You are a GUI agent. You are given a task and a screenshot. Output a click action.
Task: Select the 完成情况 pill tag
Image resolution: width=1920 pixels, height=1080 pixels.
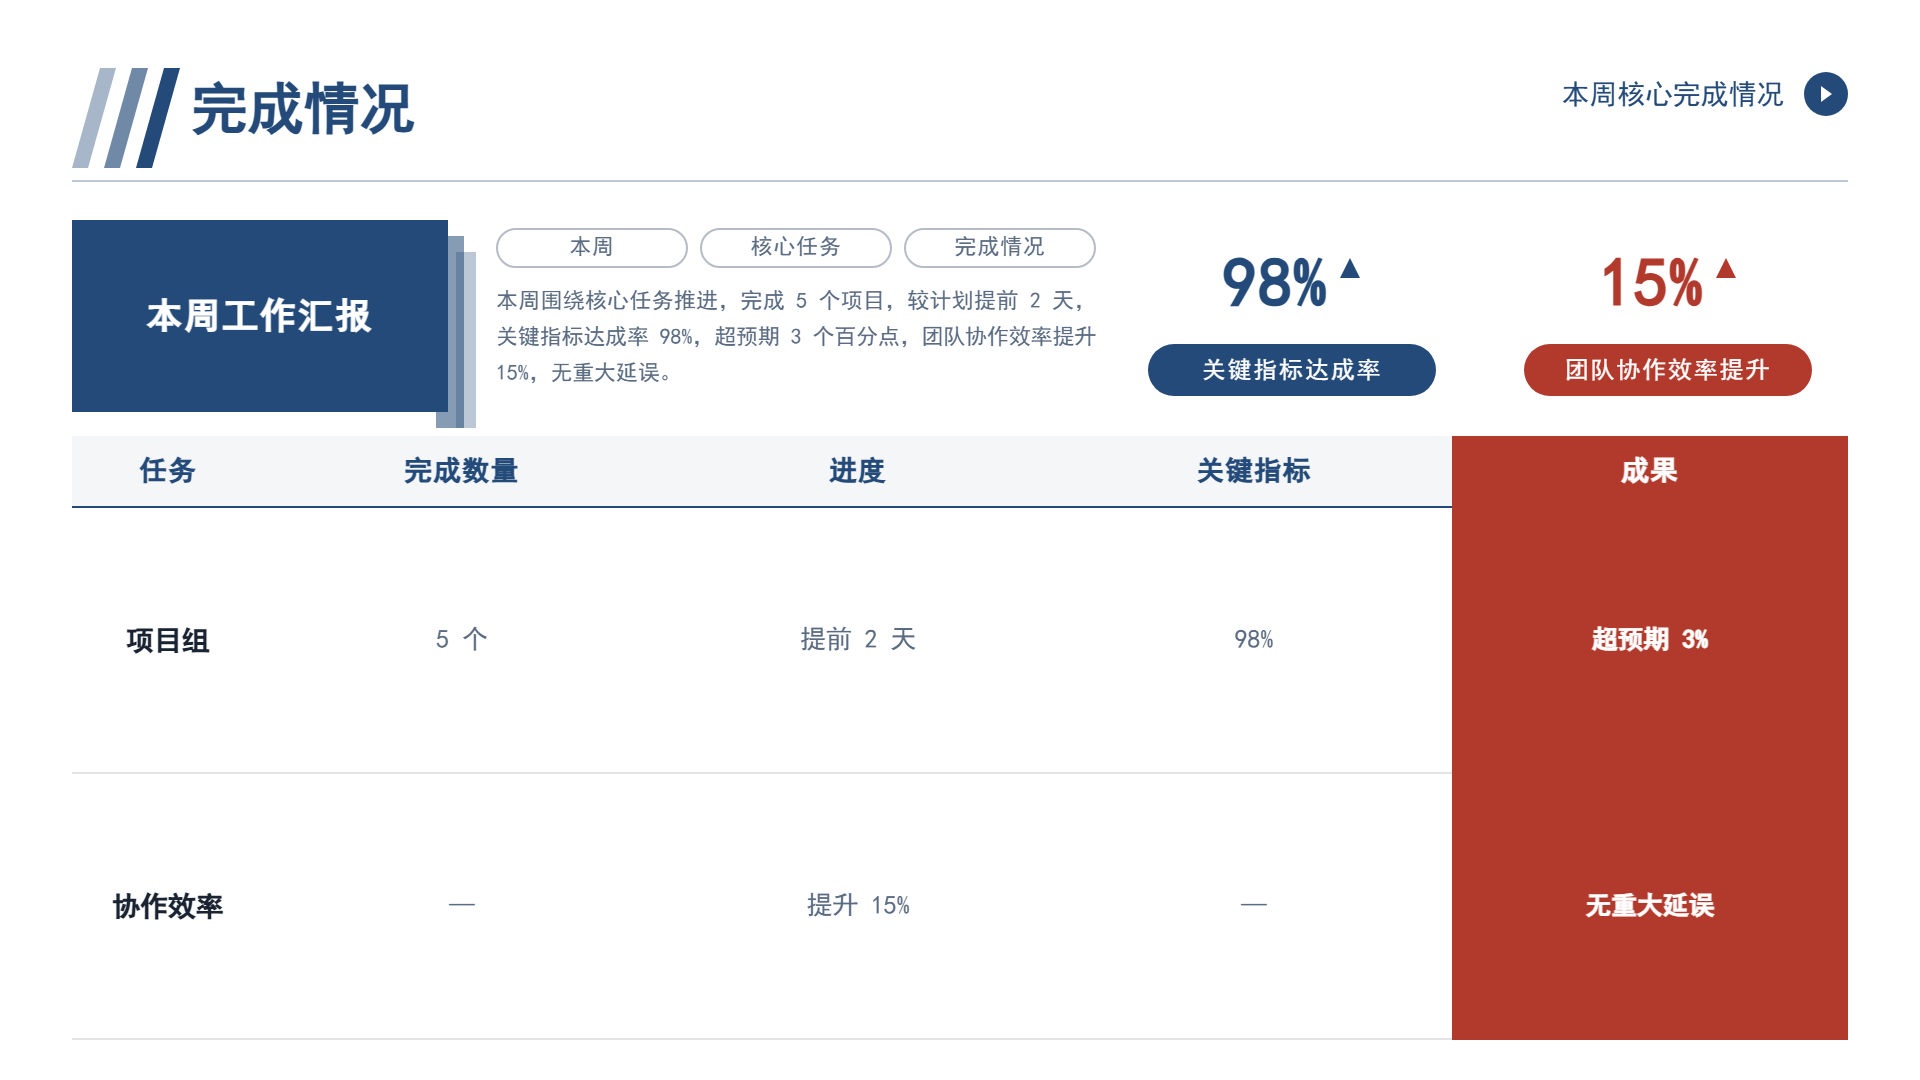[x=1000, y=248]
